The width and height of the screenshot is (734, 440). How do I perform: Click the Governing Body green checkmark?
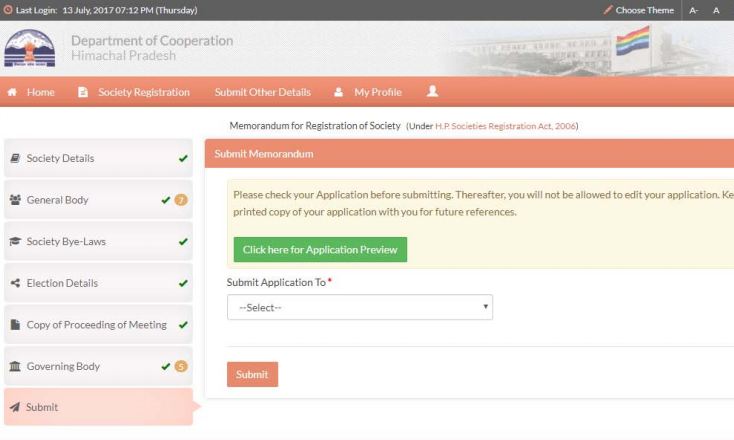pos(165,366)
